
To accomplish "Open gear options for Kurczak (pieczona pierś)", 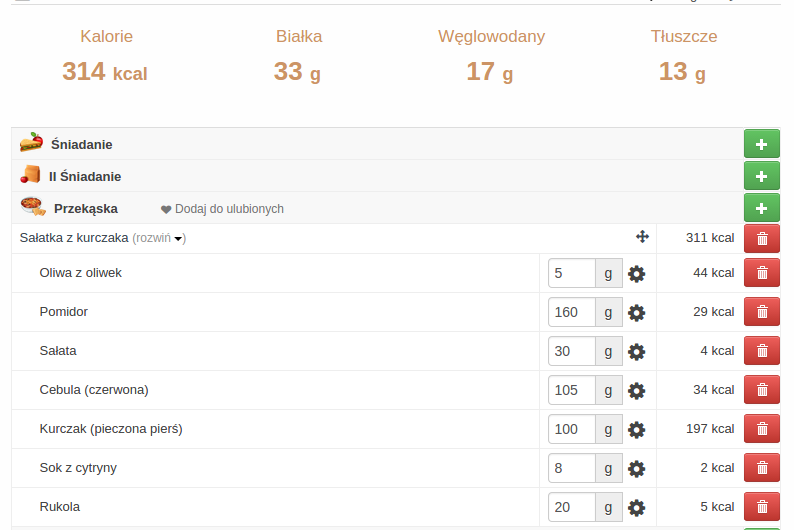I will click(636, 430).
